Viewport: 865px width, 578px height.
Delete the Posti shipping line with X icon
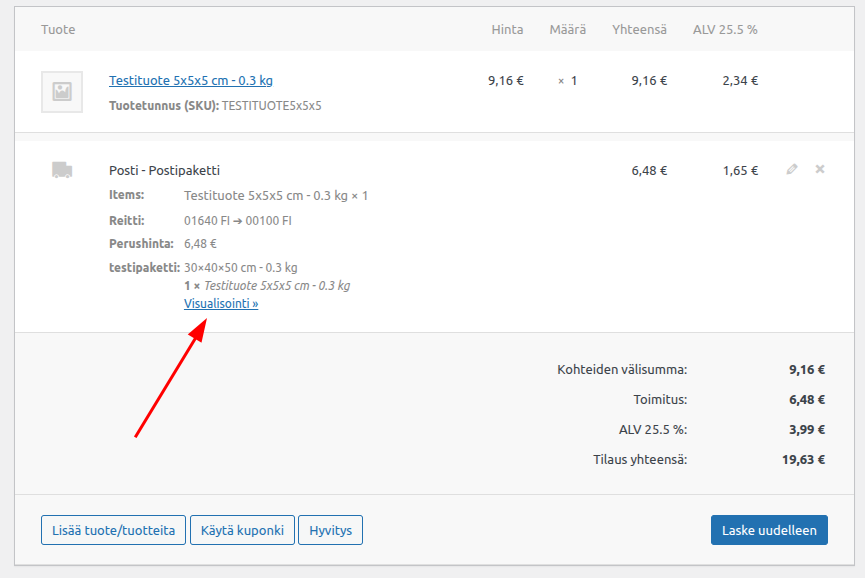(820, 170)
